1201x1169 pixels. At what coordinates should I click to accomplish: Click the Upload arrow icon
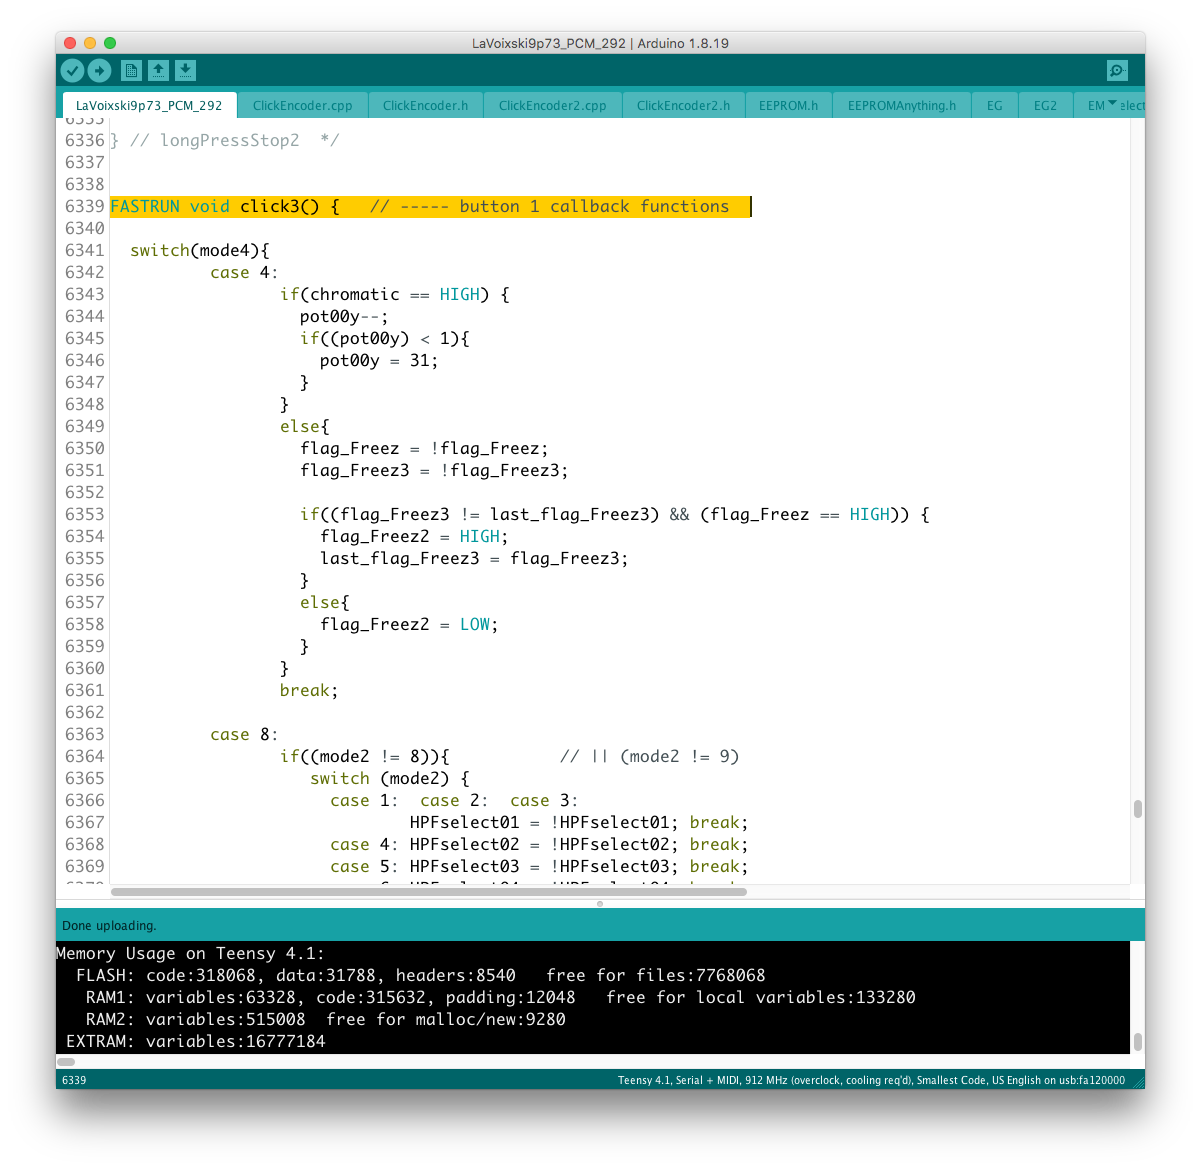[x=99, y=70]
